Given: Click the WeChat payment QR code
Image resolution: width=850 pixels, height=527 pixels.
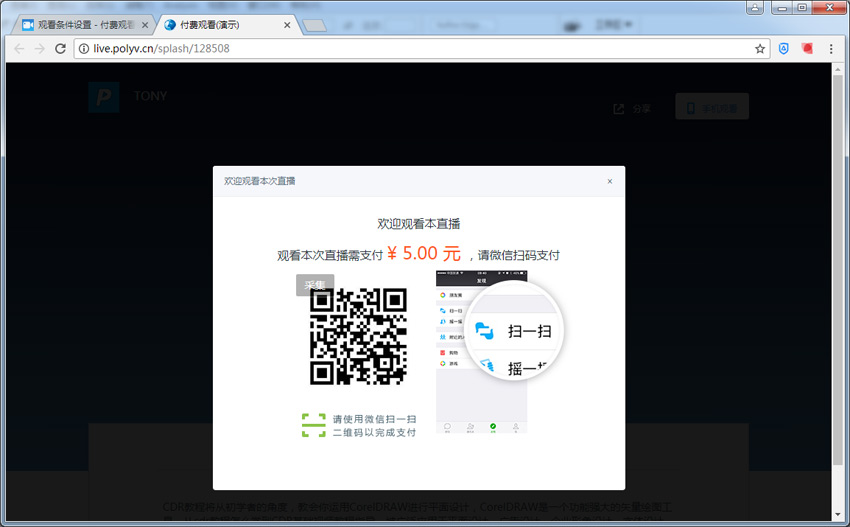Looking at the screenshot, I should coord(358,337).
